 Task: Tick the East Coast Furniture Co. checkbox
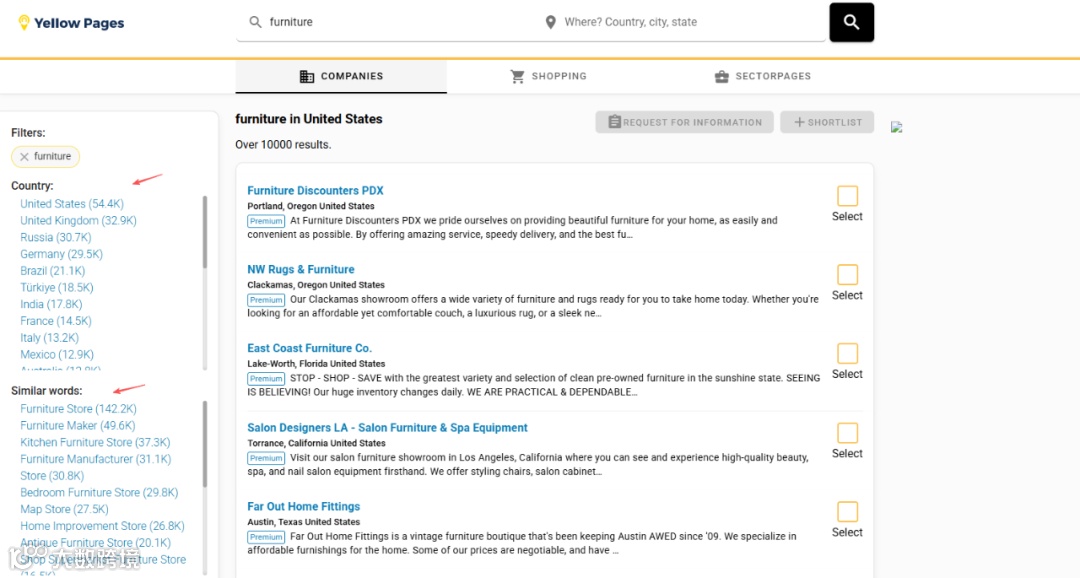[847, 353]
